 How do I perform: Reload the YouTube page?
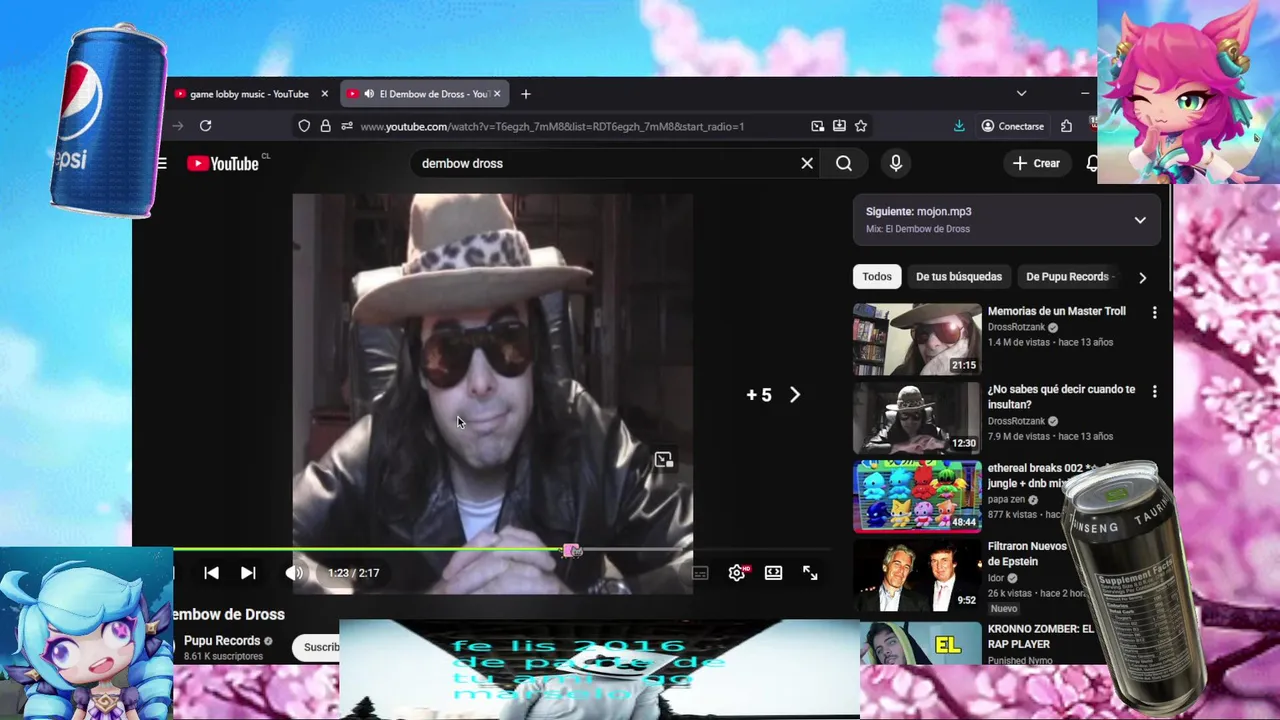pyautogui.click(x=205, y=126)
